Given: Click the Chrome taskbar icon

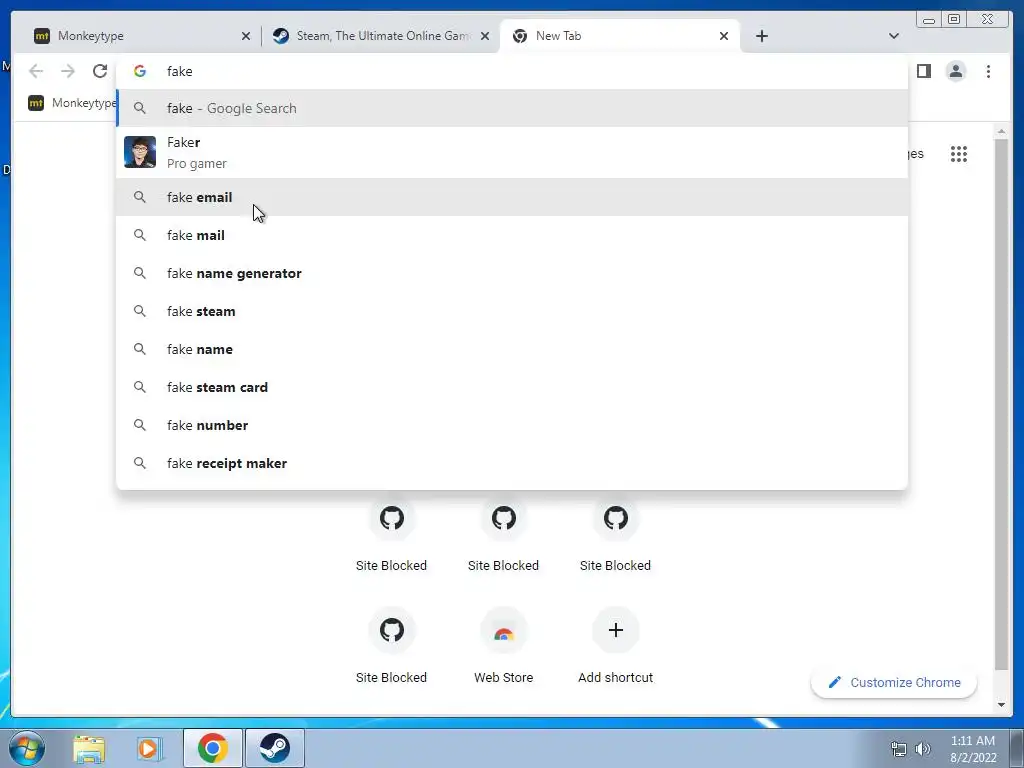Looking at the screenshot, I should click(x=213, y=748).
